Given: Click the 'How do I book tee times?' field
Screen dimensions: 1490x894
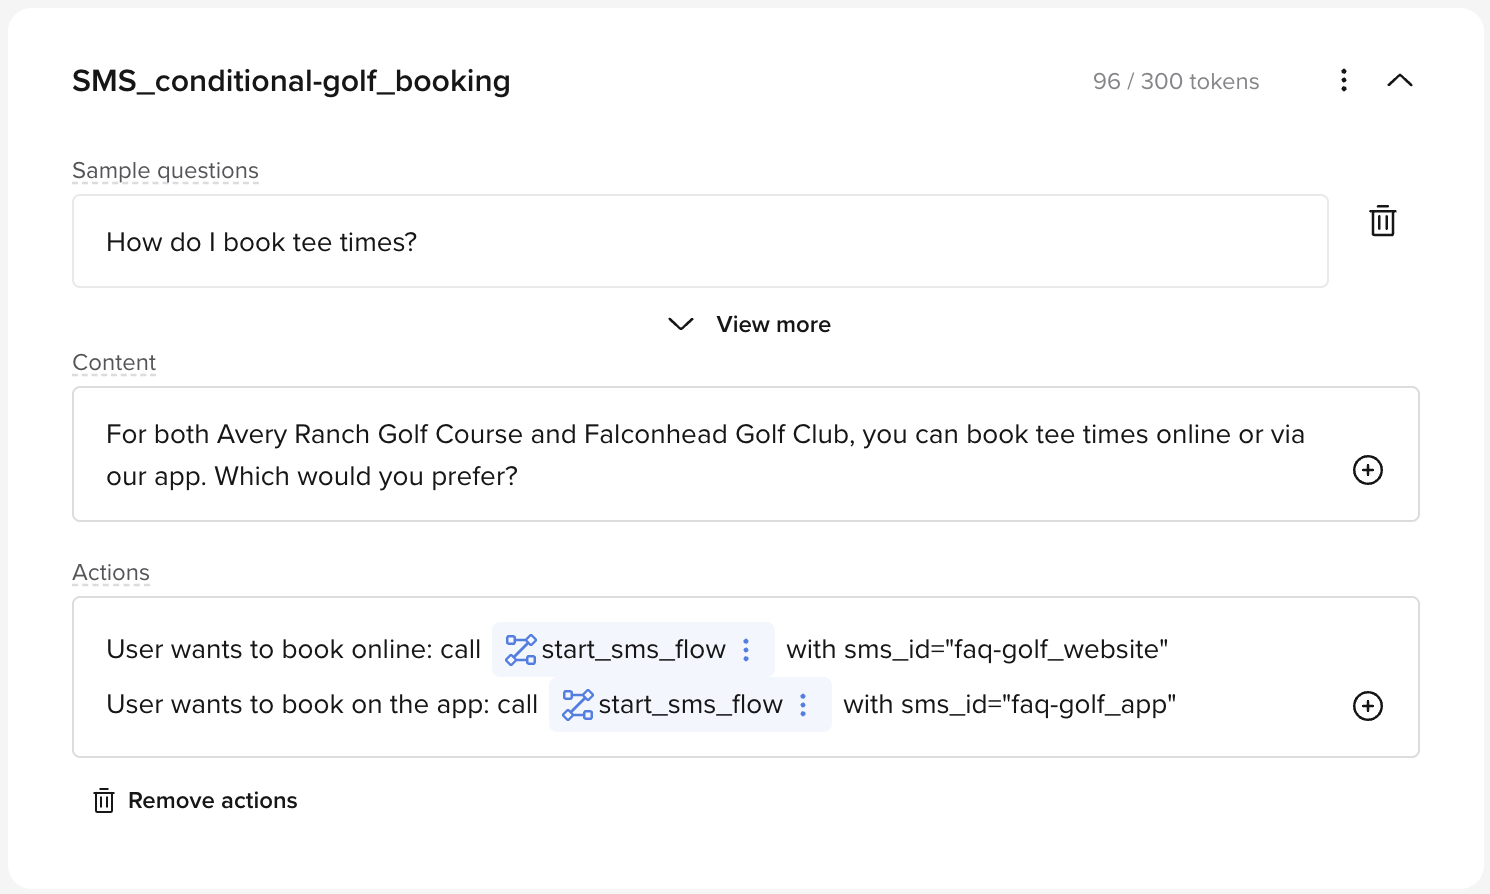Looking at the screenshot, I should click(700, 241).
